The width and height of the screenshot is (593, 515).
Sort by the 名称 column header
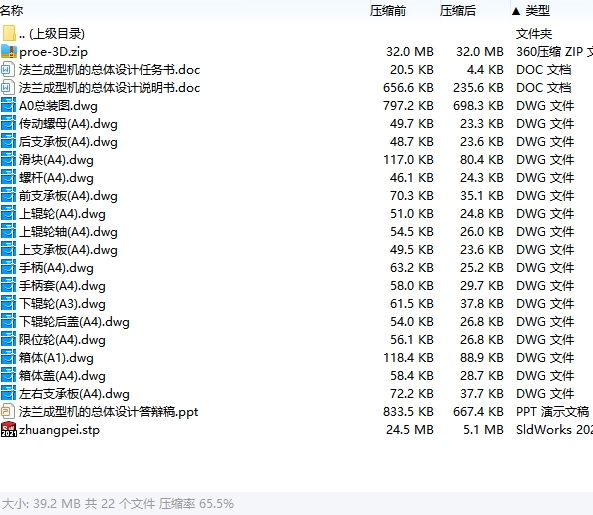(x=11, y=11)
